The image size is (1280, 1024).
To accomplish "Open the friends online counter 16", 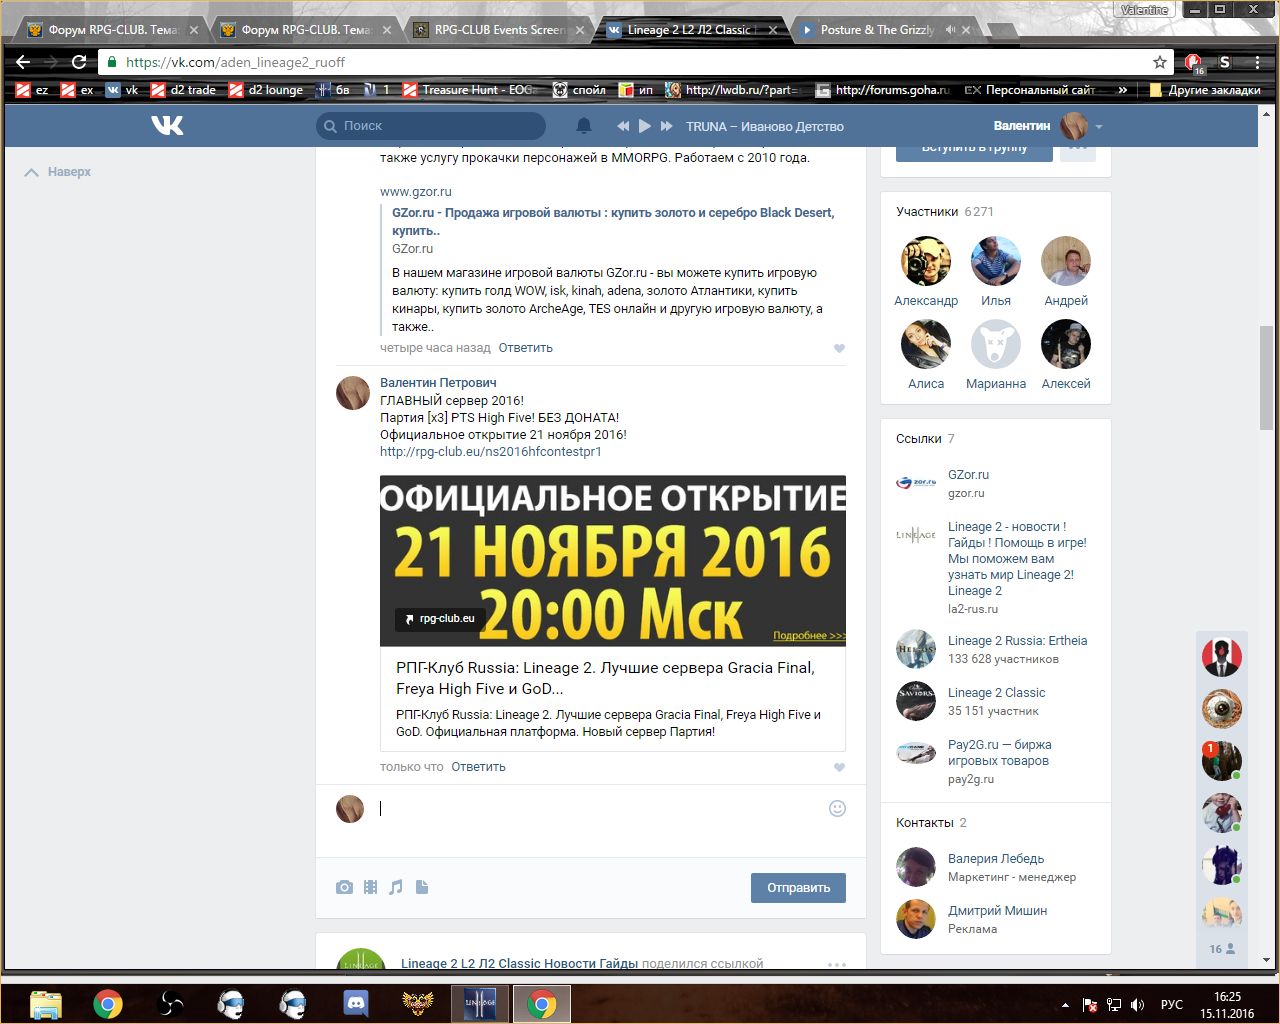I will click(1222, 949).
